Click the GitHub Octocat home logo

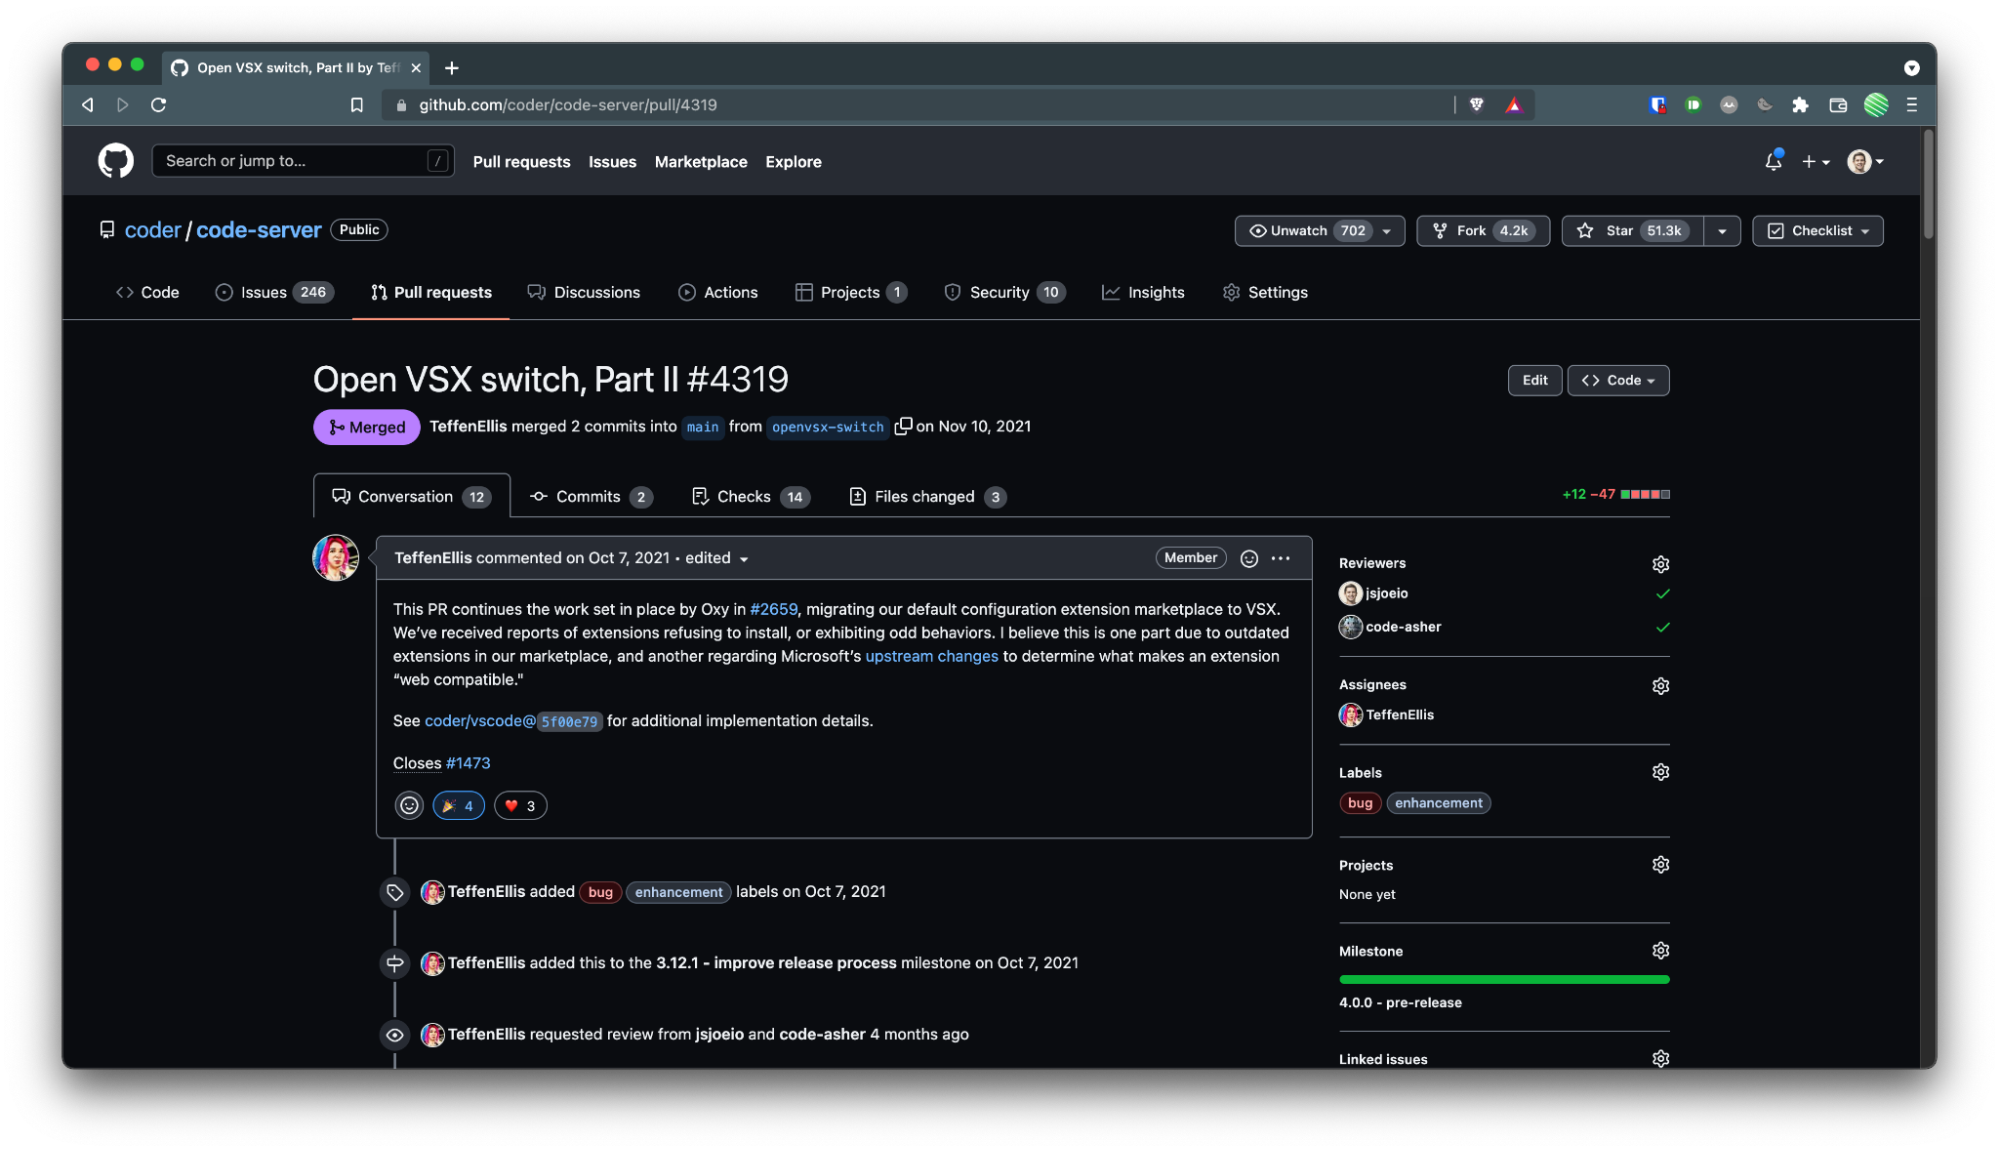(116, 161)
